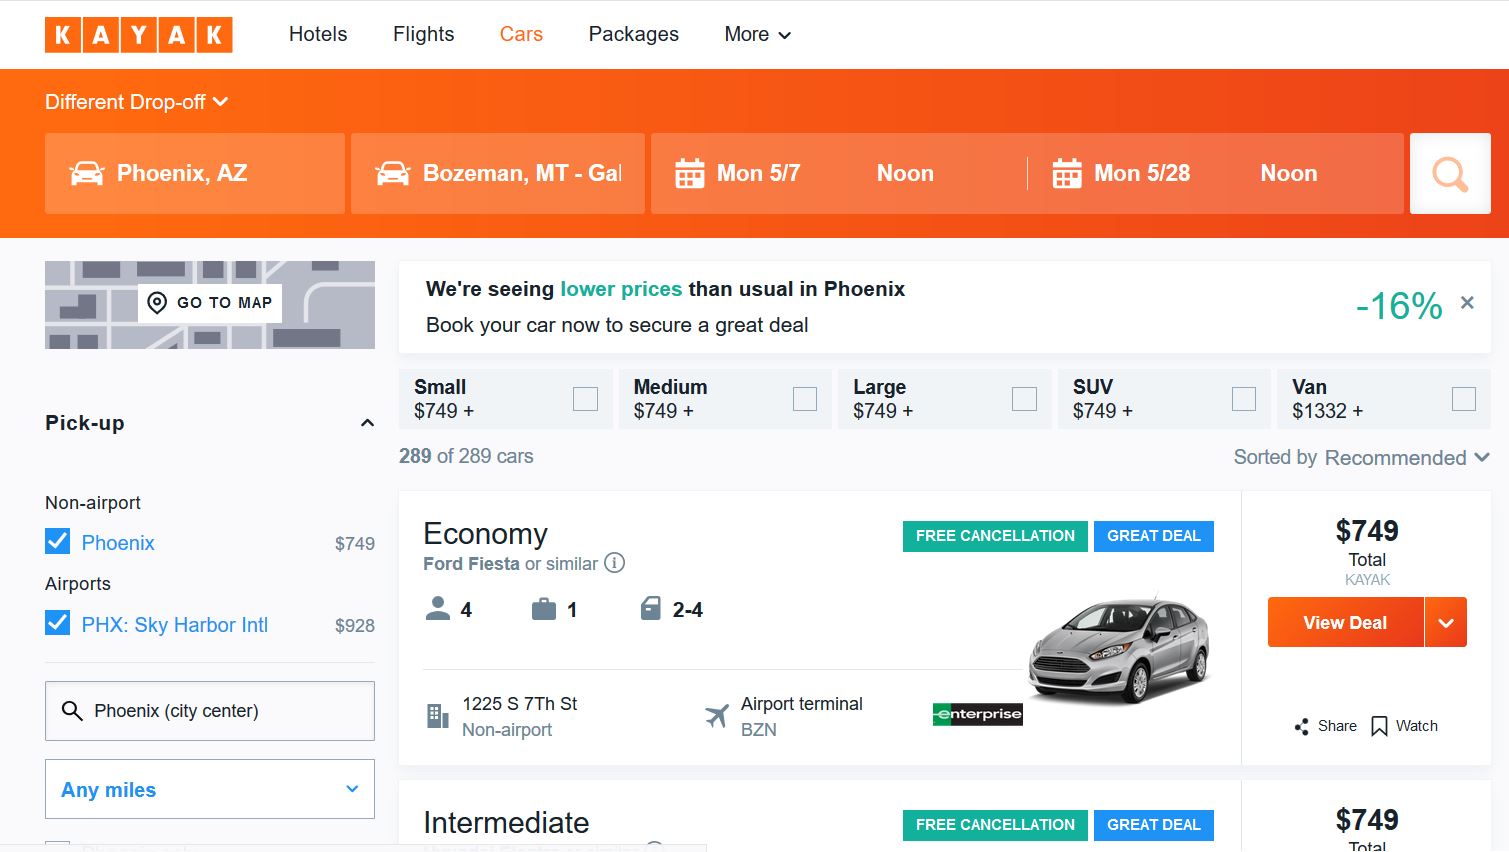Change the pick-up time Noon
The width and height of the screenshot is (1509, 852).
(905, 173)
